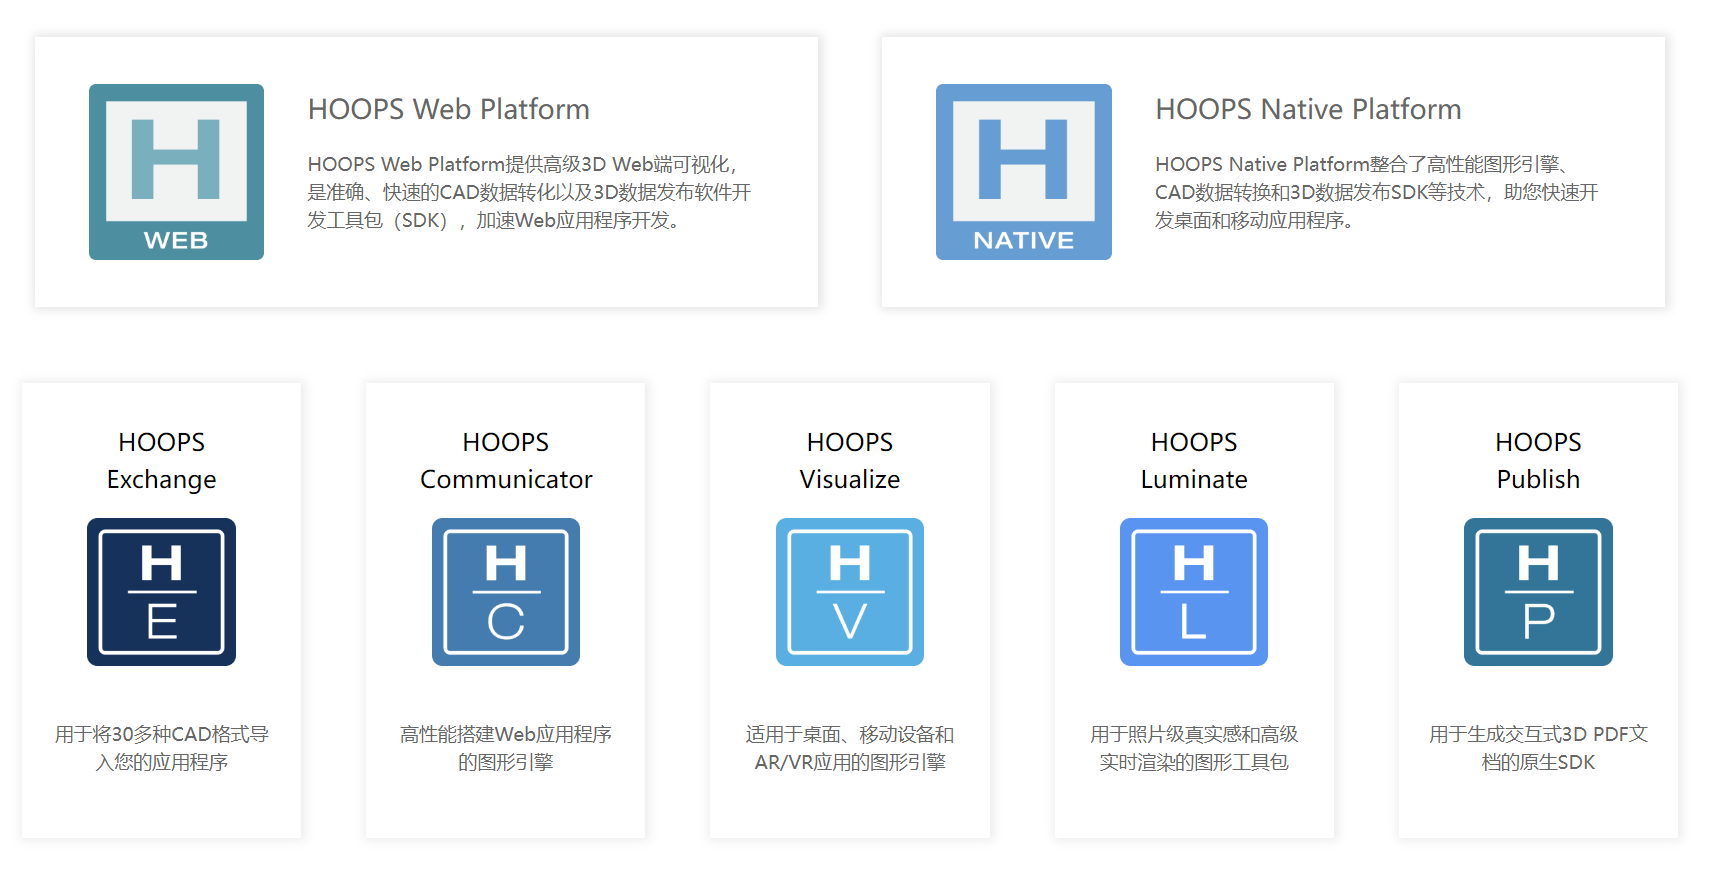
Task: Open the HOOPS Web Platform title link
Action: click(x=448, y=109)
